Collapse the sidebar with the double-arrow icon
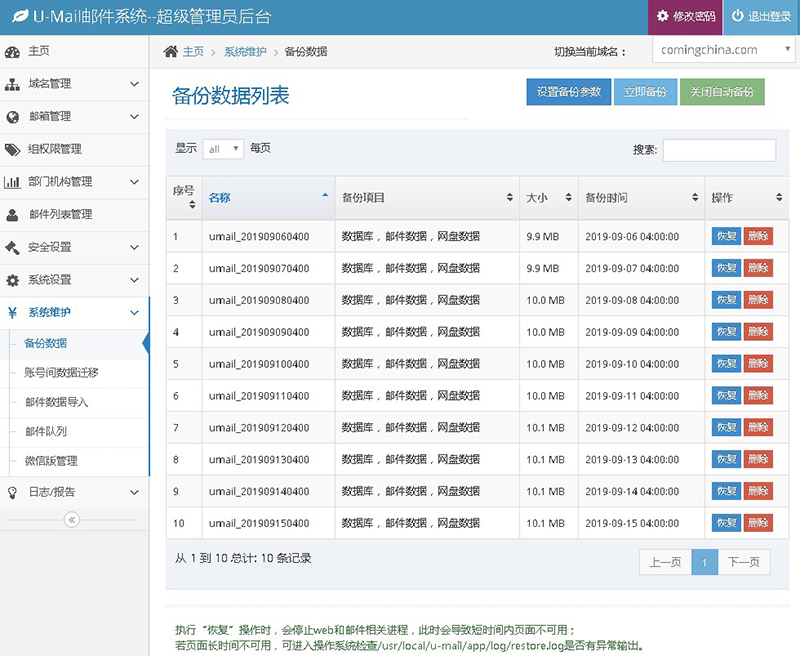Viewport: 800px width, 656px height. tap(72, 520)
